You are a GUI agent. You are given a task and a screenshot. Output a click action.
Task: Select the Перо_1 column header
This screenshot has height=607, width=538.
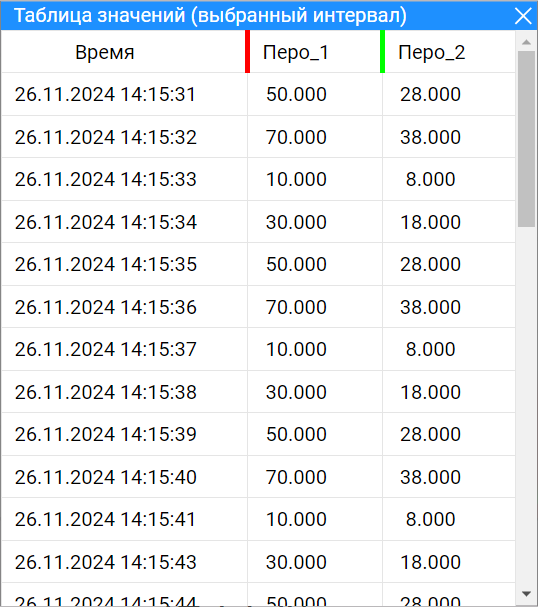pos(296,52)
